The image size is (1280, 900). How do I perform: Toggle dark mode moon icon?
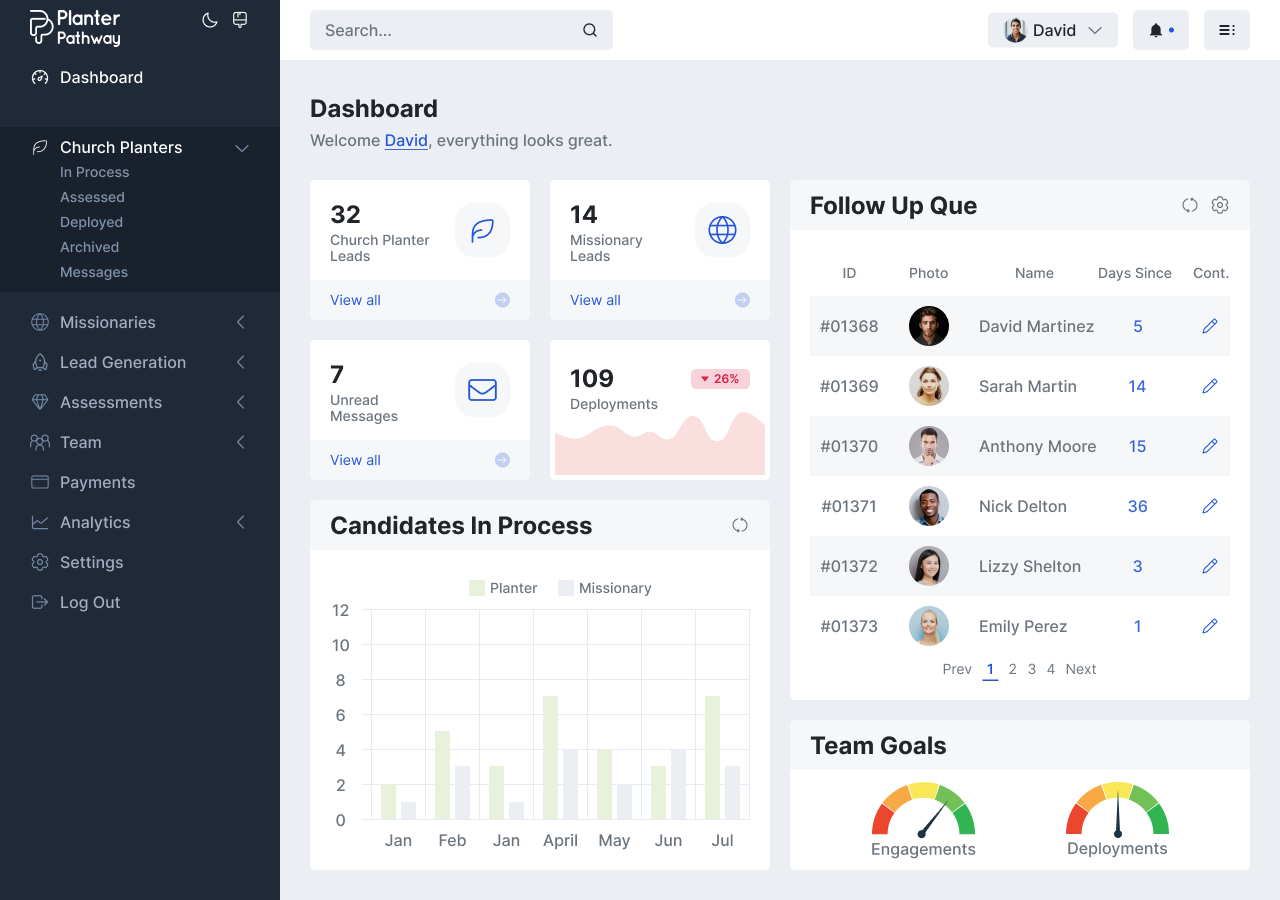(x=210, y=20)
